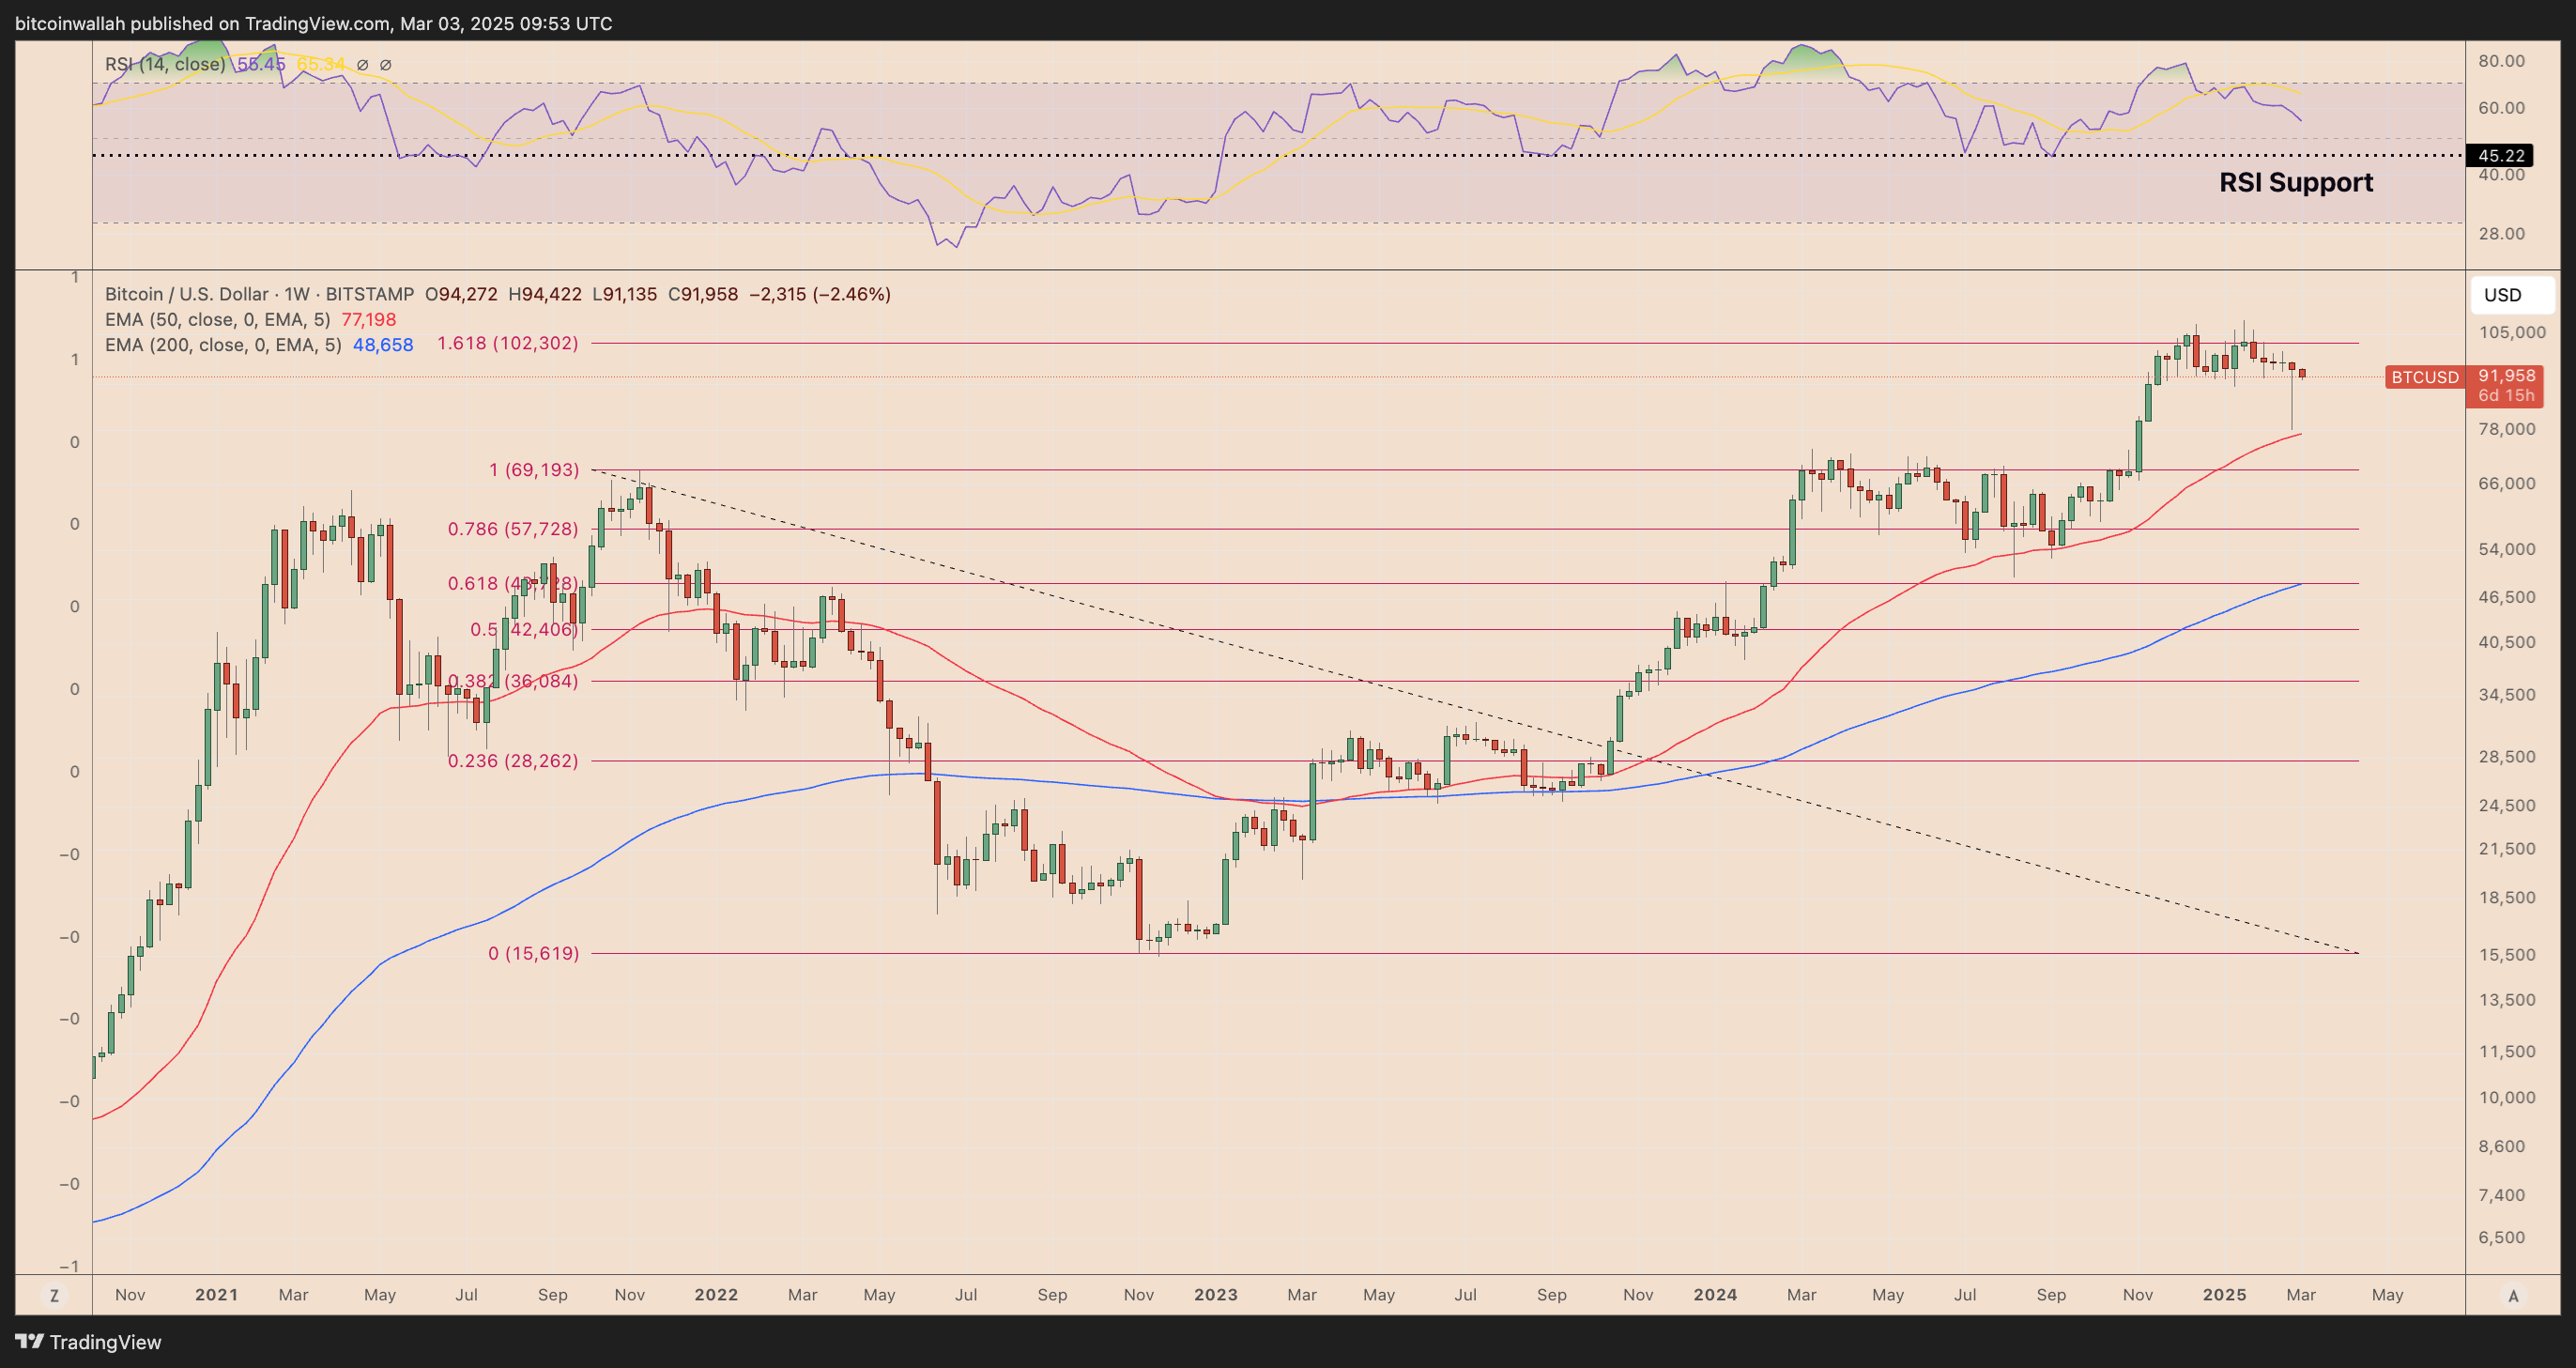
Task: Click the 2022 year label on time axis
Action: point(716,1295)
